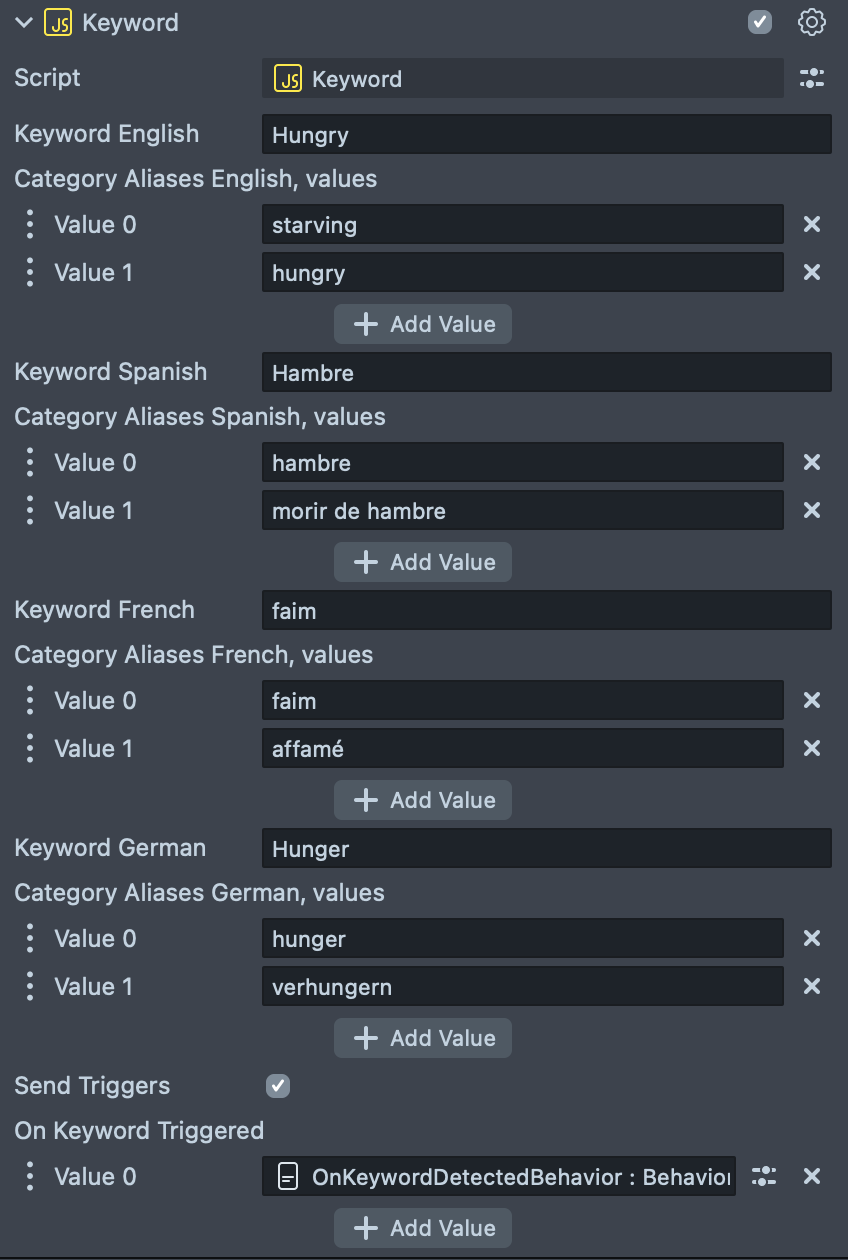
Task: Uncheck the Send Triggers checkbox
Action: point(278,1086)
